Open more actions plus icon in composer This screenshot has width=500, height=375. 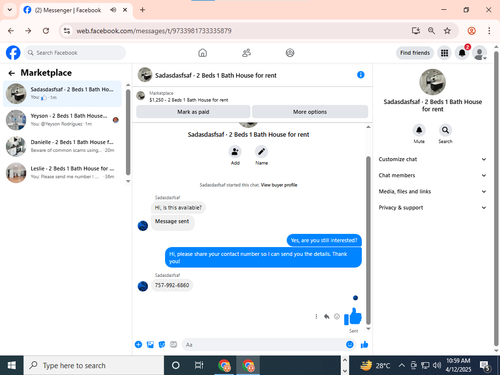point(138,345)
